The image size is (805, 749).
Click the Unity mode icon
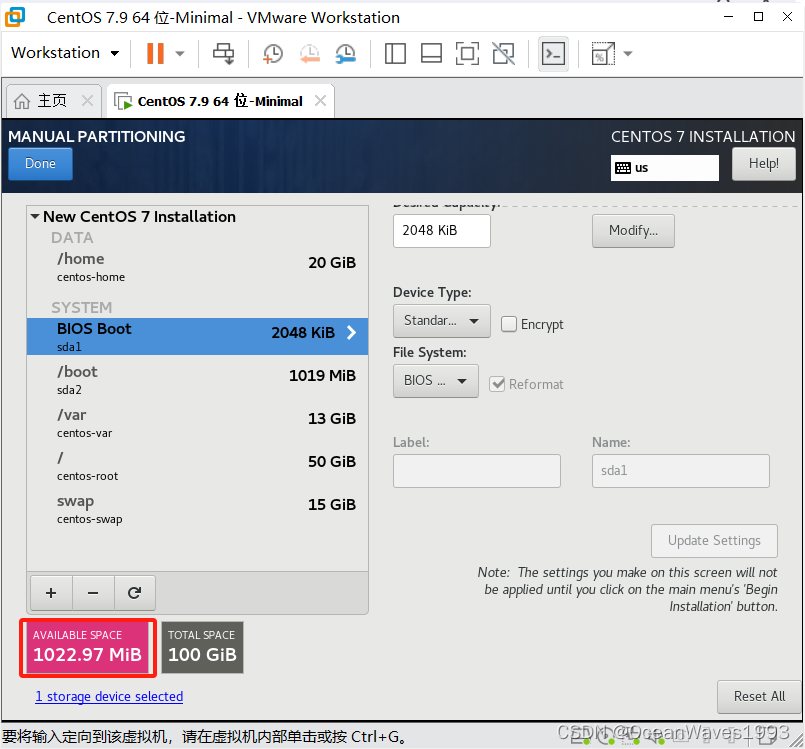(x=504, y=53)
